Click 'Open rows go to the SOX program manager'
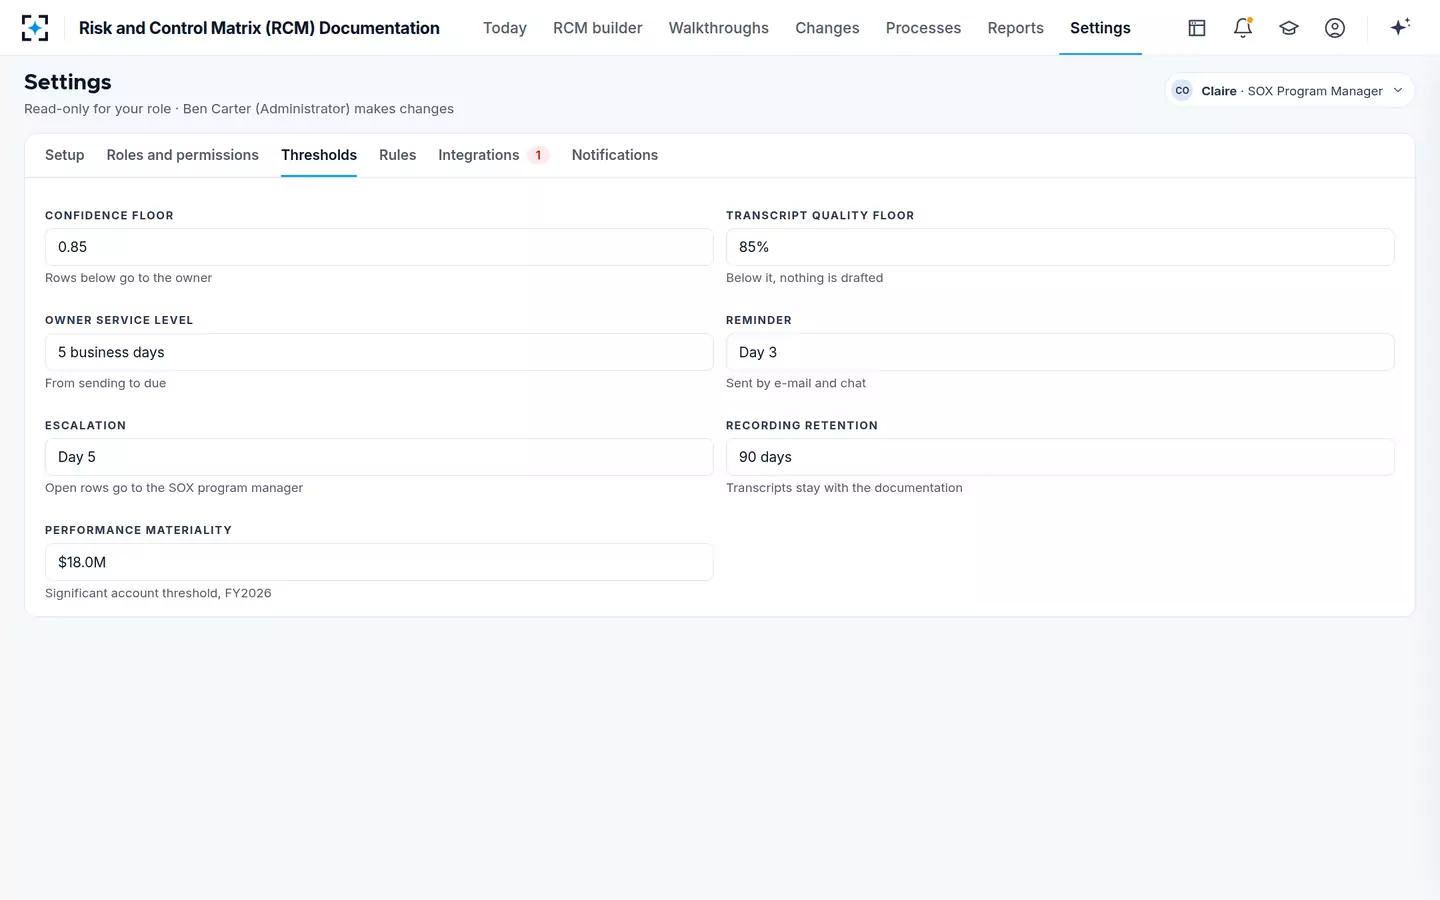 (x=174, y=488)
